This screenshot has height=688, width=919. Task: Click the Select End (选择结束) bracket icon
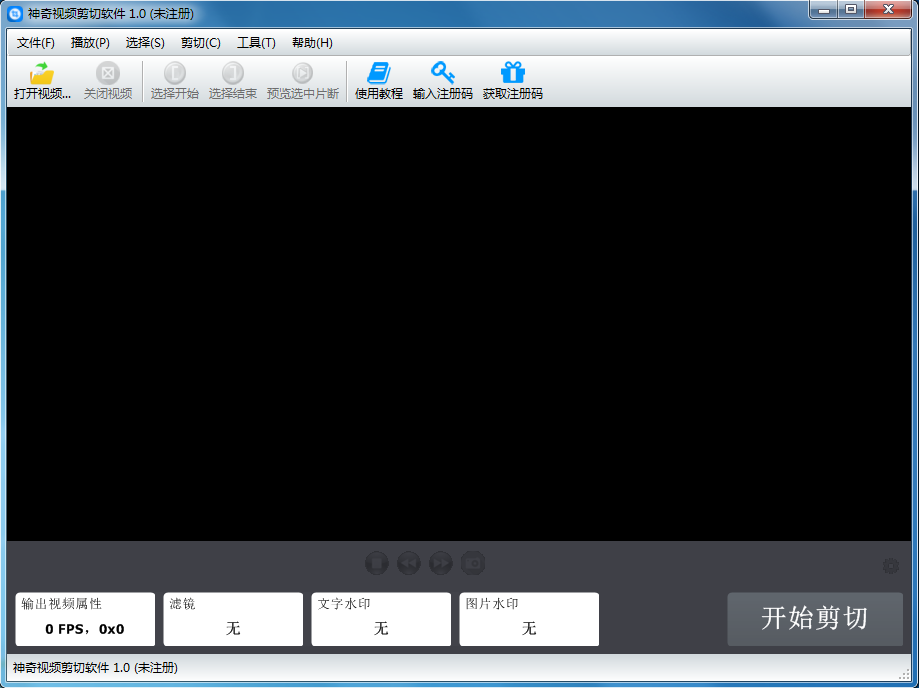(x=233, y=73)
